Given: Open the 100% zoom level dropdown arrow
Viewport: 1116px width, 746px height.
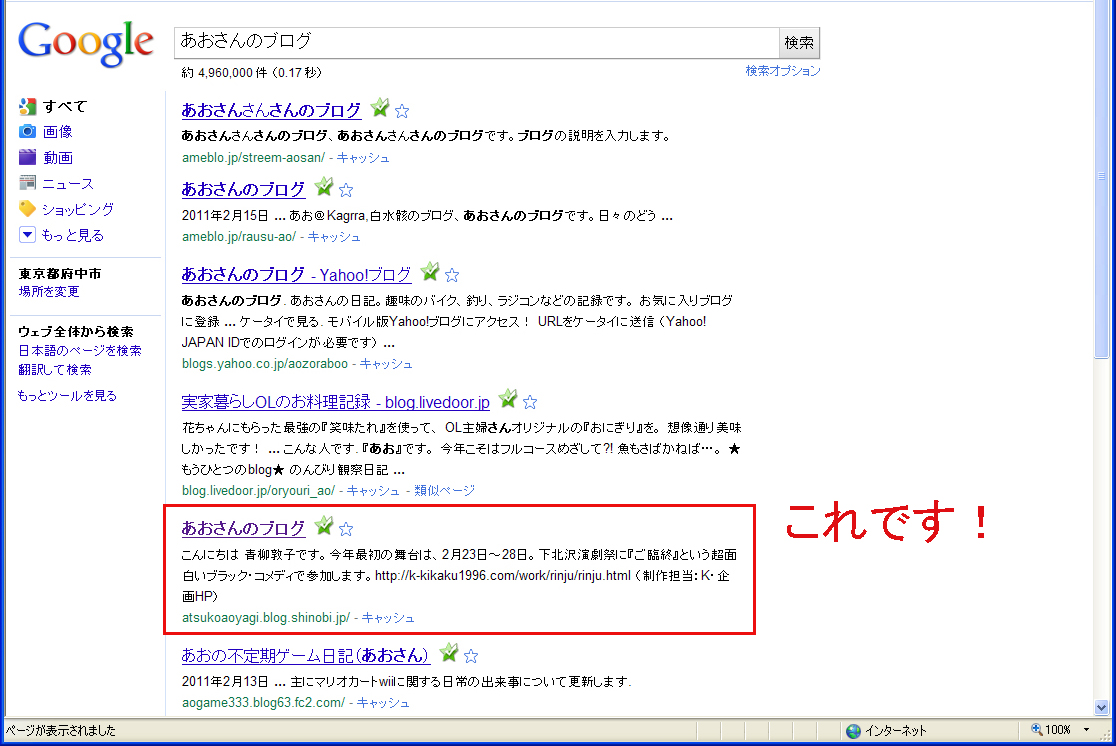Looking at the screenshot, I should point(1086,730).
